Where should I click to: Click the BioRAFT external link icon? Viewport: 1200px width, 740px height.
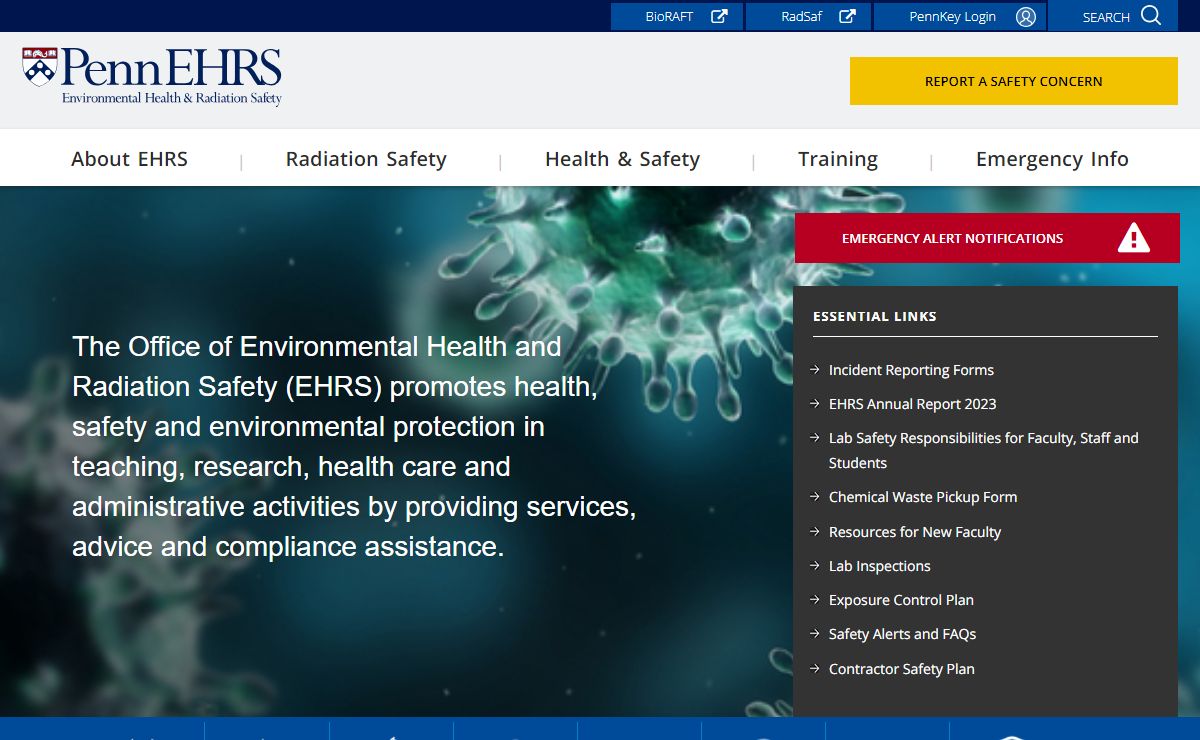719,16
